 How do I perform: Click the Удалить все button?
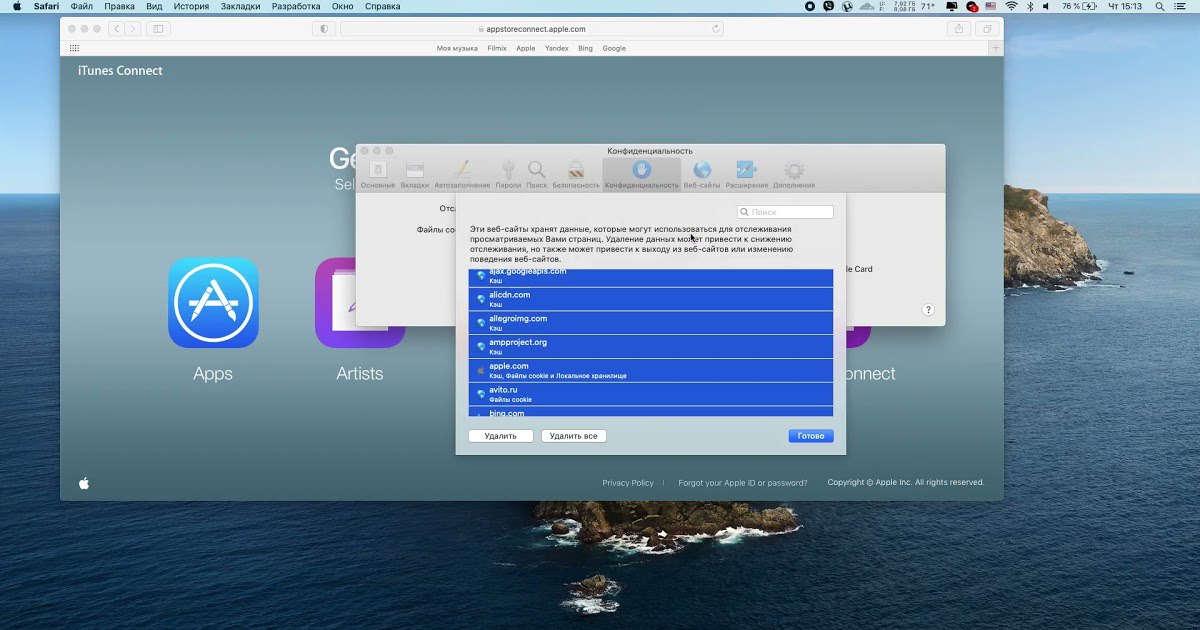(574, 436)
